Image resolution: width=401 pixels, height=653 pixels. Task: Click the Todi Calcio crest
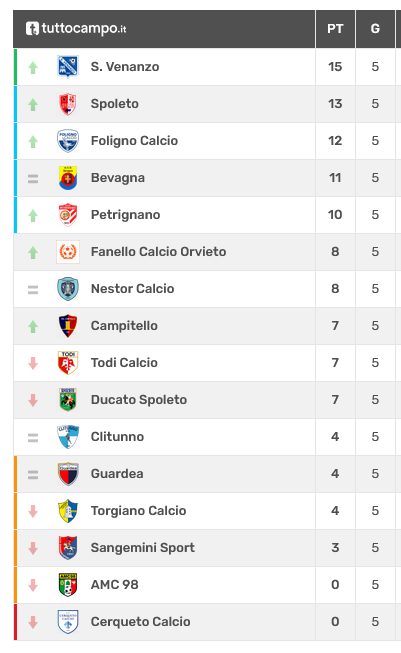(68, 363)
